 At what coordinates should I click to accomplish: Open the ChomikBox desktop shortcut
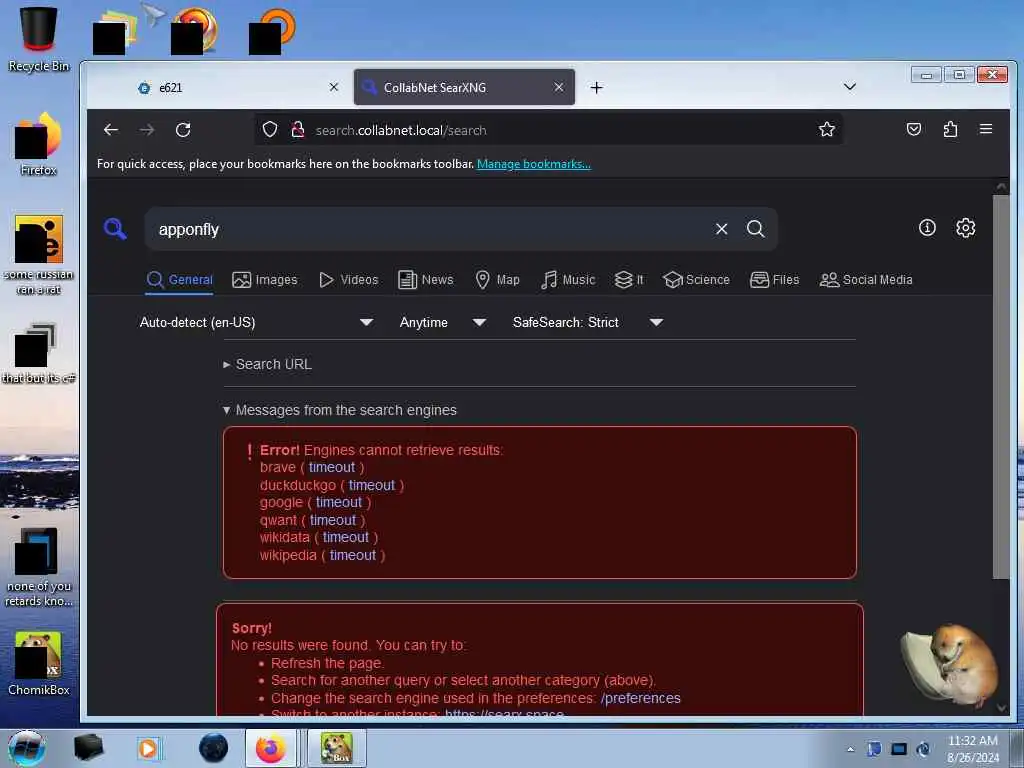point(39,663)
